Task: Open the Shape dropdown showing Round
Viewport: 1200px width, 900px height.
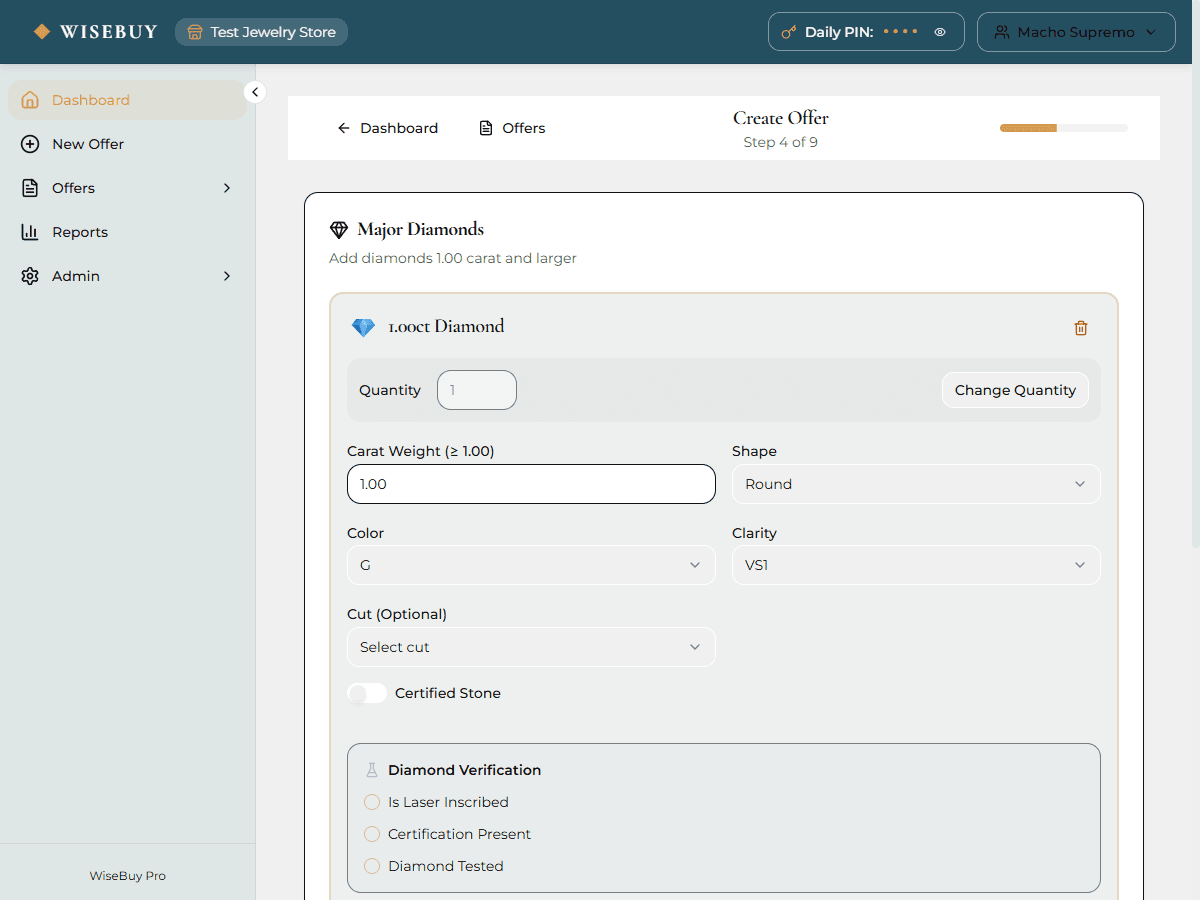Action: tap(915, 484)
